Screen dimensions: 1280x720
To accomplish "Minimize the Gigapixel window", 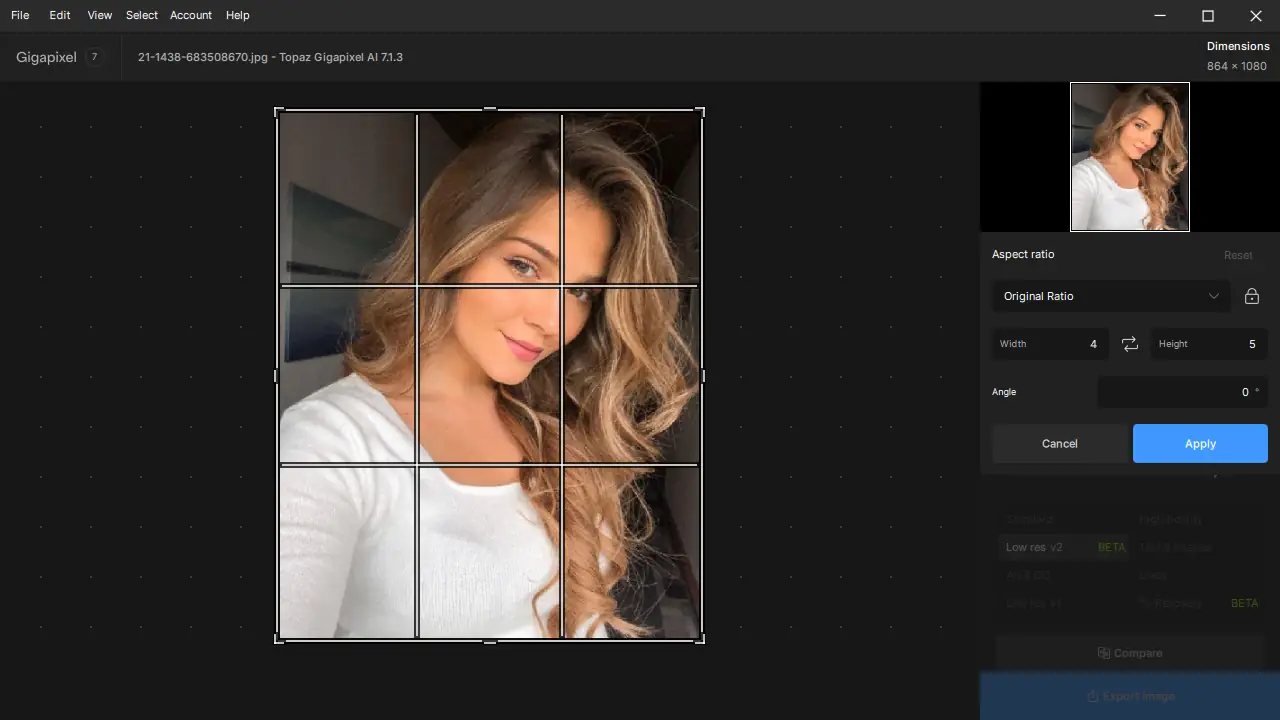I will point(1160,15).
